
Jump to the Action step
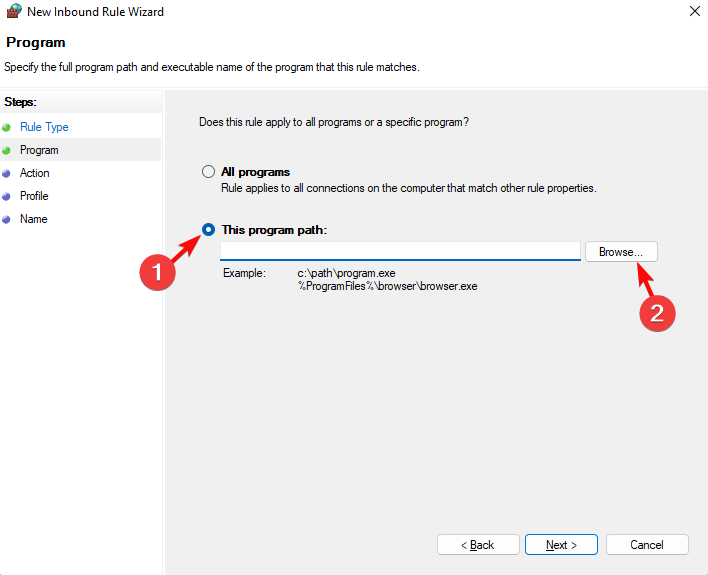[x=35, y=173]
